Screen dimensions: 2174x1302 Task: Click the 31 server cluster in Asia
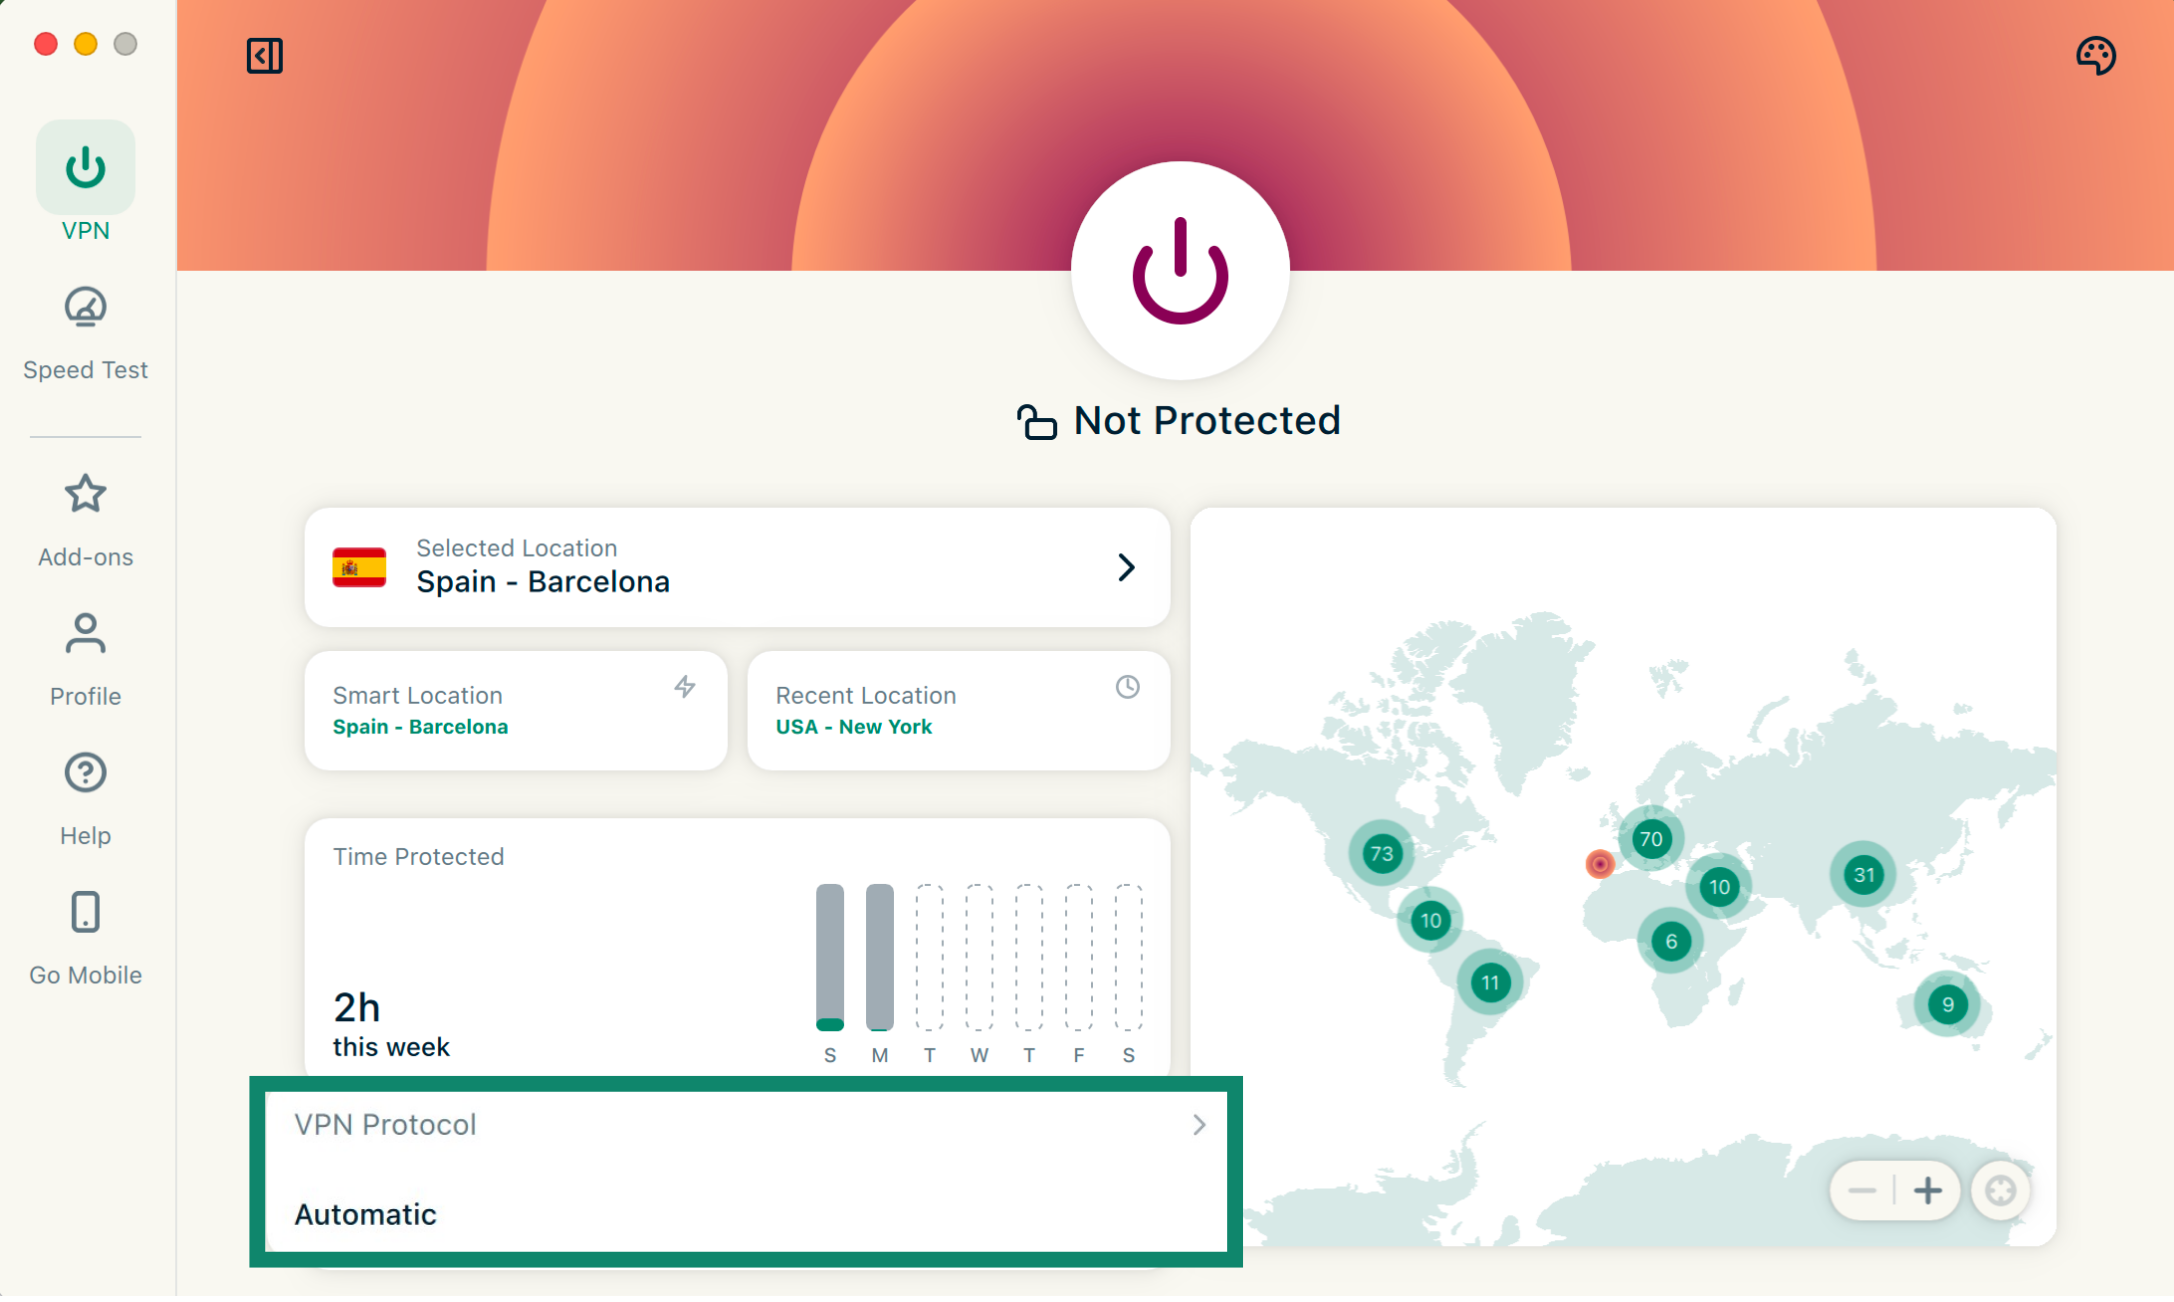click(1863, 875)
